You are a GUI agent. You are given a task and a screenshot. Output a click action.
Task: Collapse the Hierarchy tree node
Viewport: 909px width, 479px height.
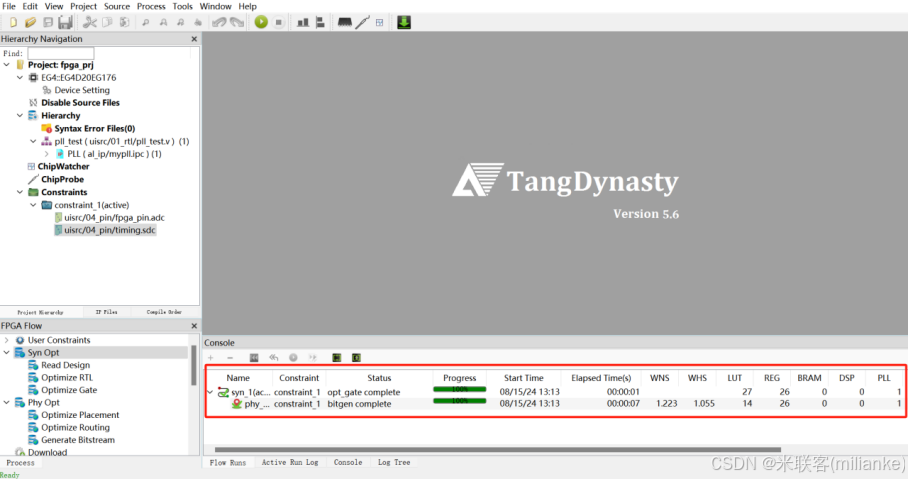pyautogui.click(x=20, y=115)
